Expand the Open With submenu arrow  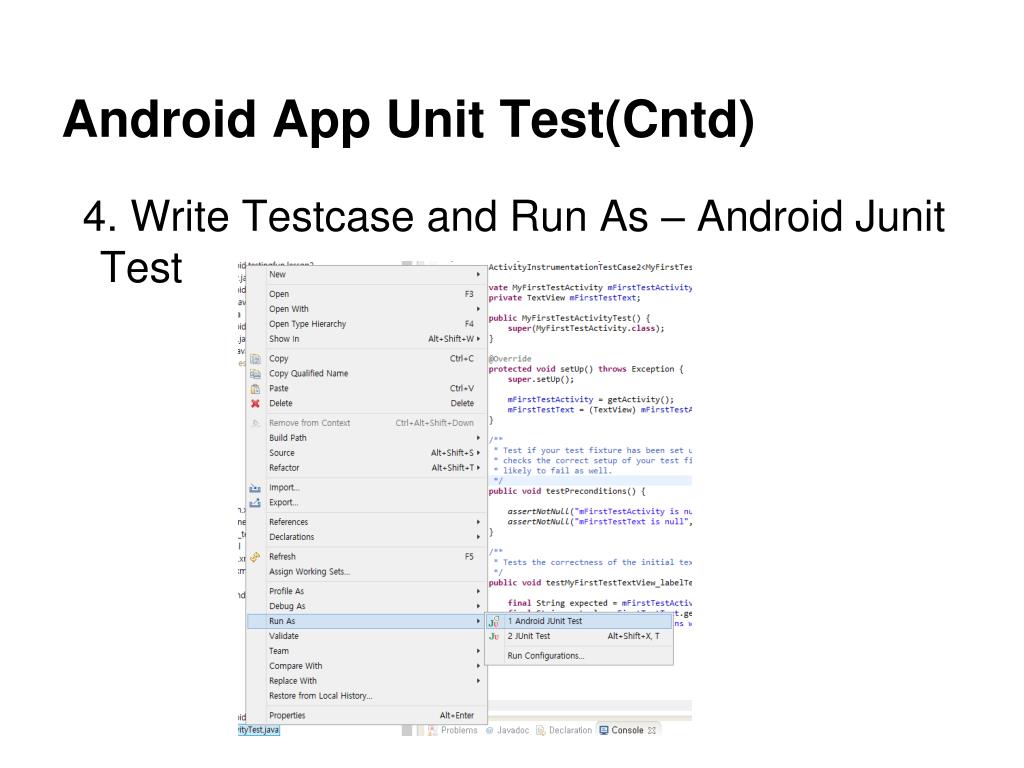pos(478,310)
